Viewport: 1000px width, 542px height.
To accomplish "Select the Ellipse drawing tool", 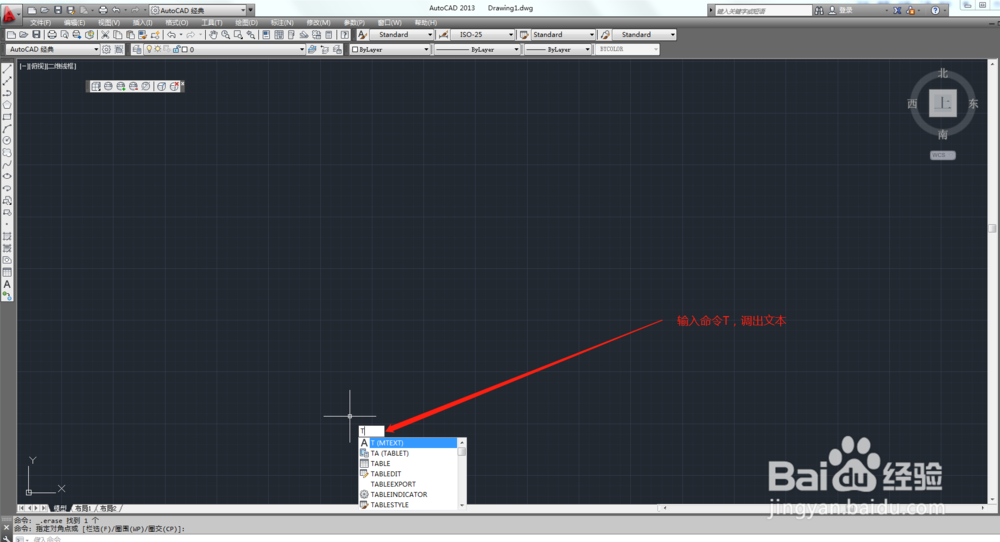I will click(7, 176).
